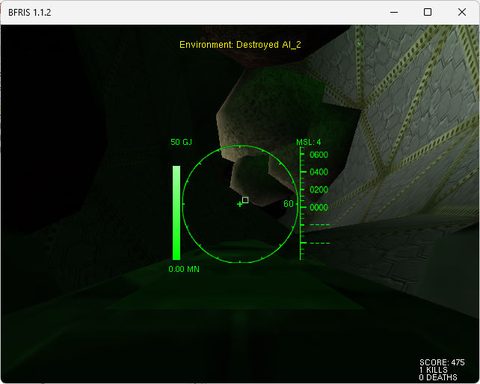This screenshot has width=480, height=384.
Task: Click the vertical green energy bar
Action: pos(176,213)
